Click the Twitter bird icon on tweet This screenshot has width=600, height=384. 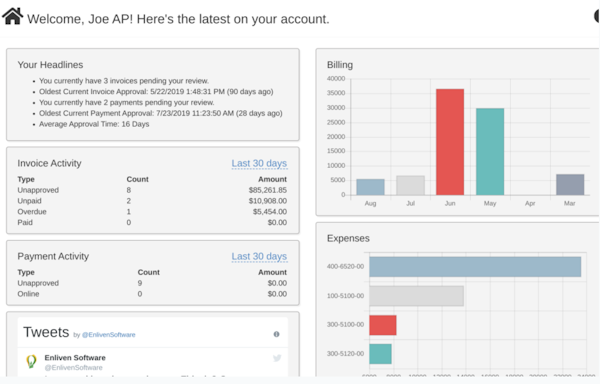coord(277,358)
